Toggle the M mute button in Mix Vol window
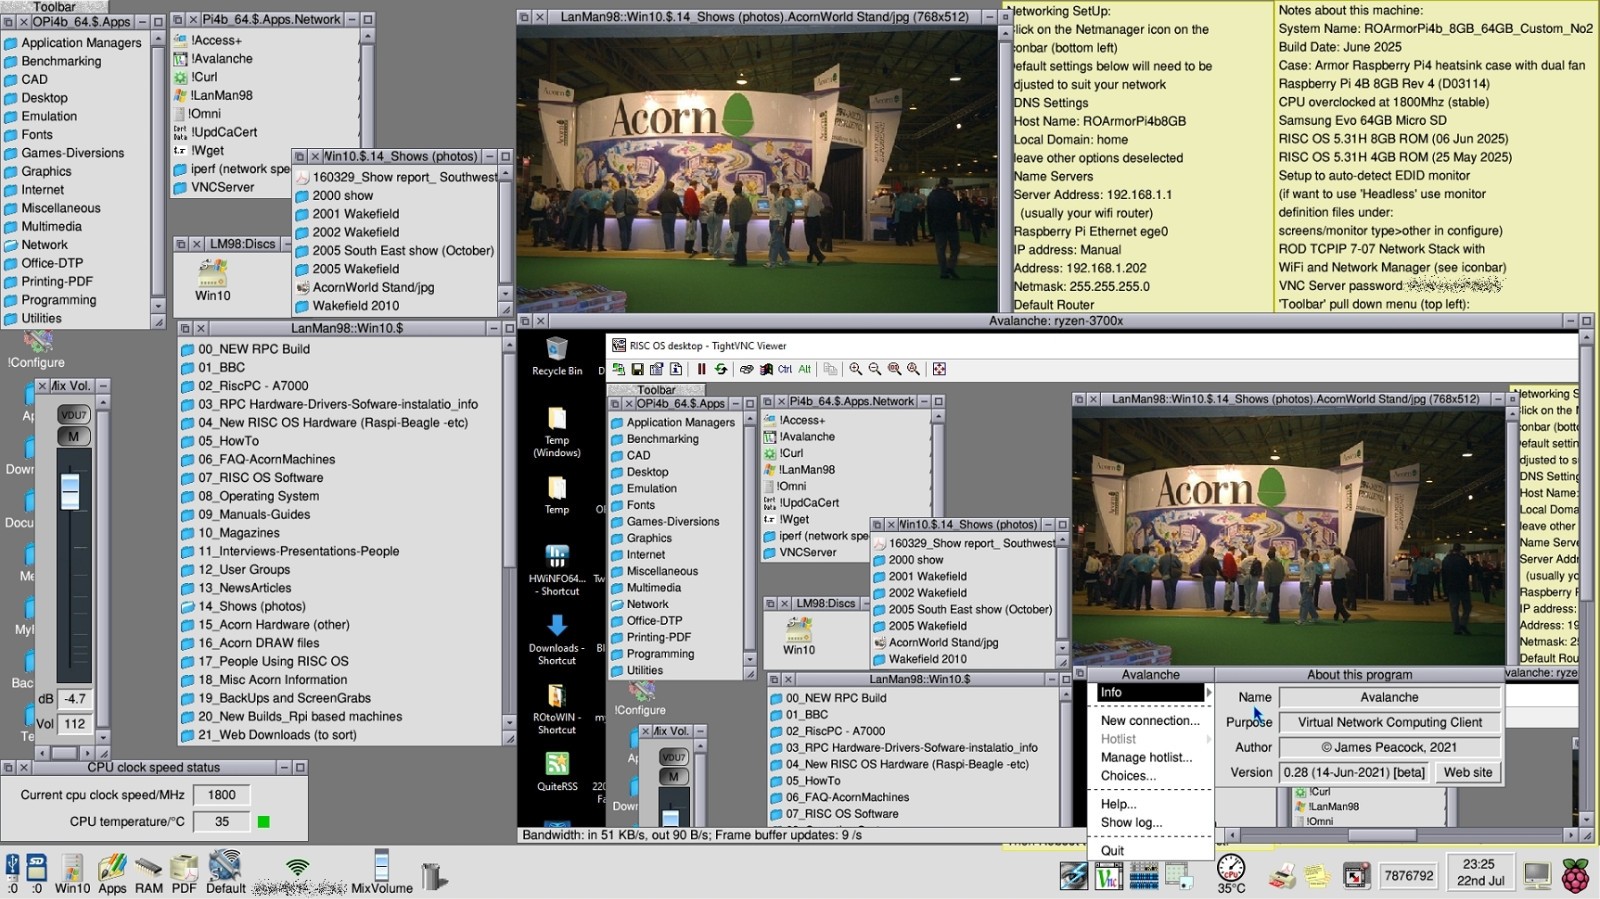Screen dimensions: 1600x899 (73, 436)
